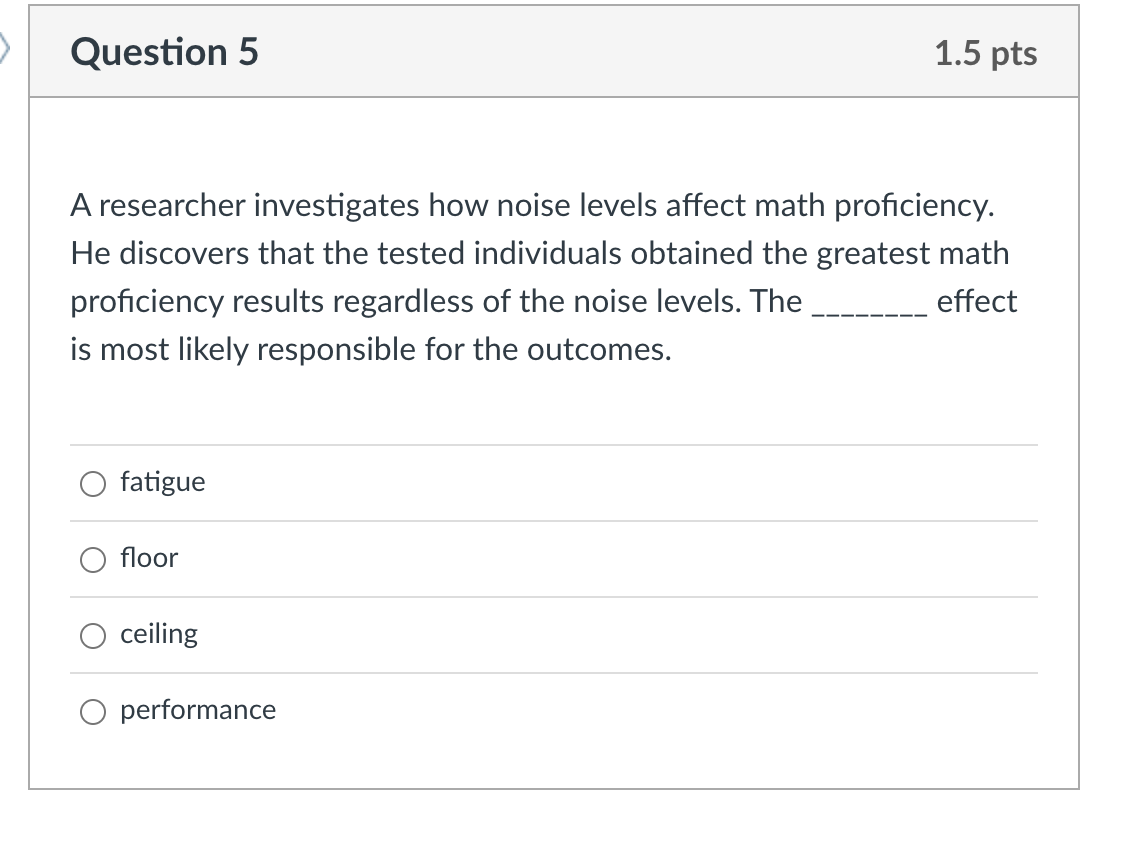Mark the ceiling radio button
The height and width of the screenshot is (842, 1138).
click(93, 636)
